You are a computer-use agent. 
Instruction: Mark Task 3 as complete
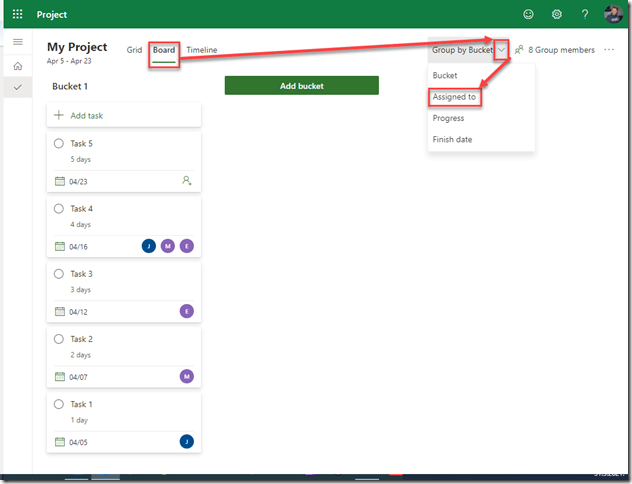tap(59, 274)
